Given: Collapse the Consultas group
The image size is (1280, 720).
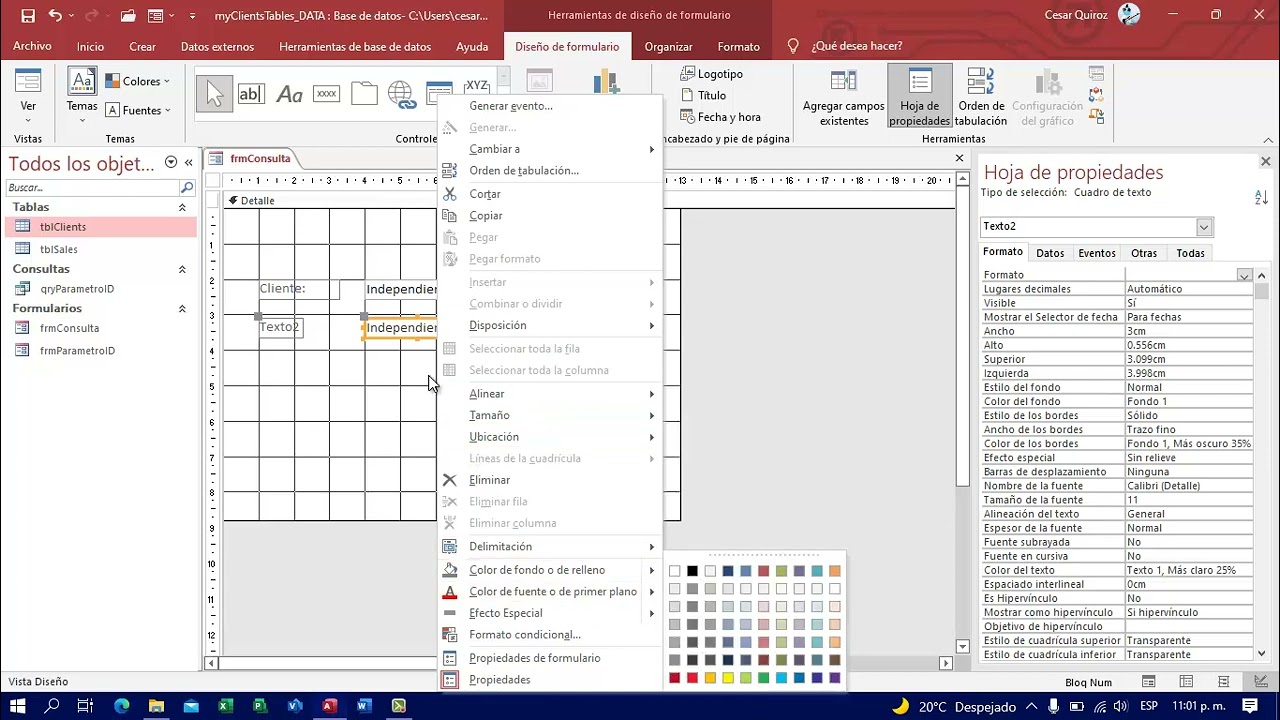Looking at the screenshot, I should click(182, 269).
